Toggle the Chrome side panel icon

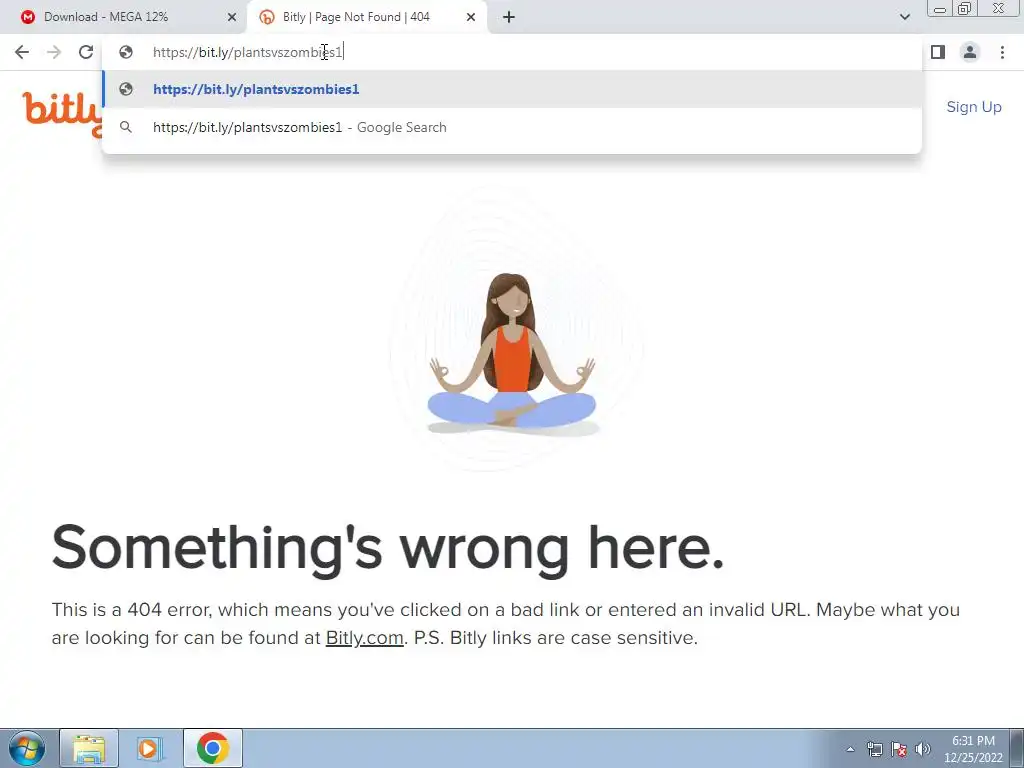tap(938, 52)
